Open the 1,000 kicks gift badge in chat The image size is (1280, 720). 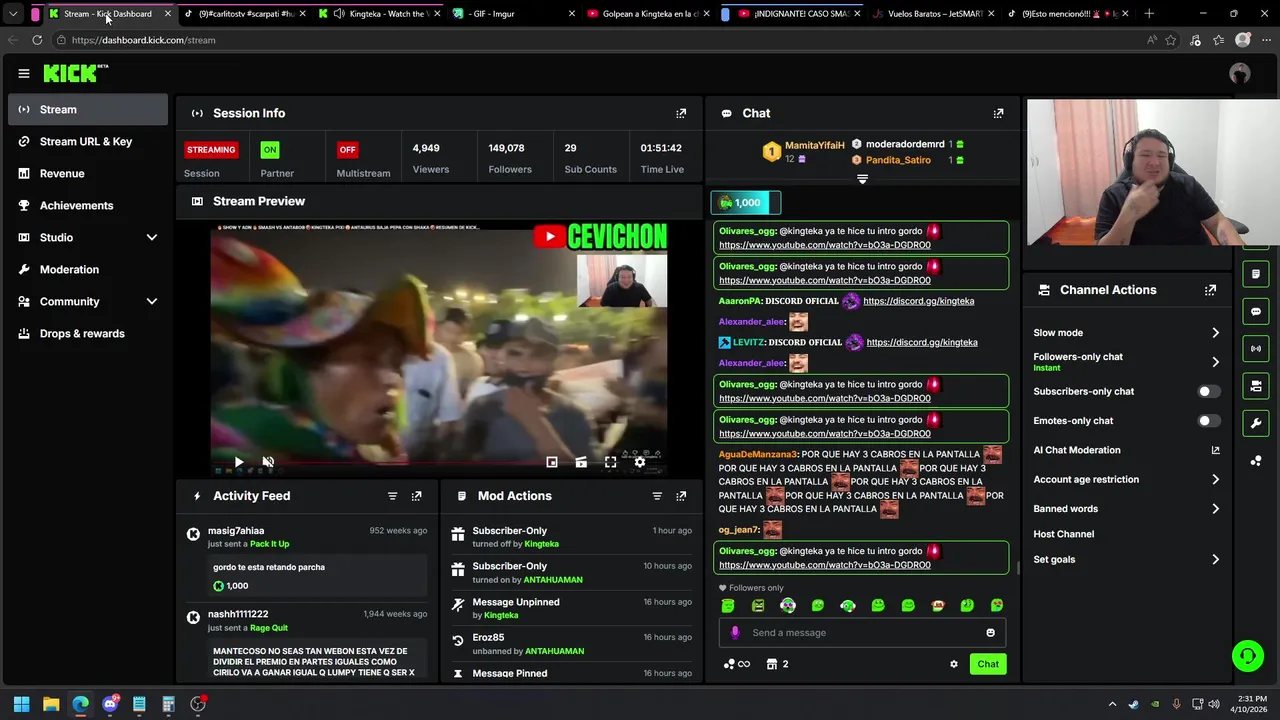(x=746, y=203)
